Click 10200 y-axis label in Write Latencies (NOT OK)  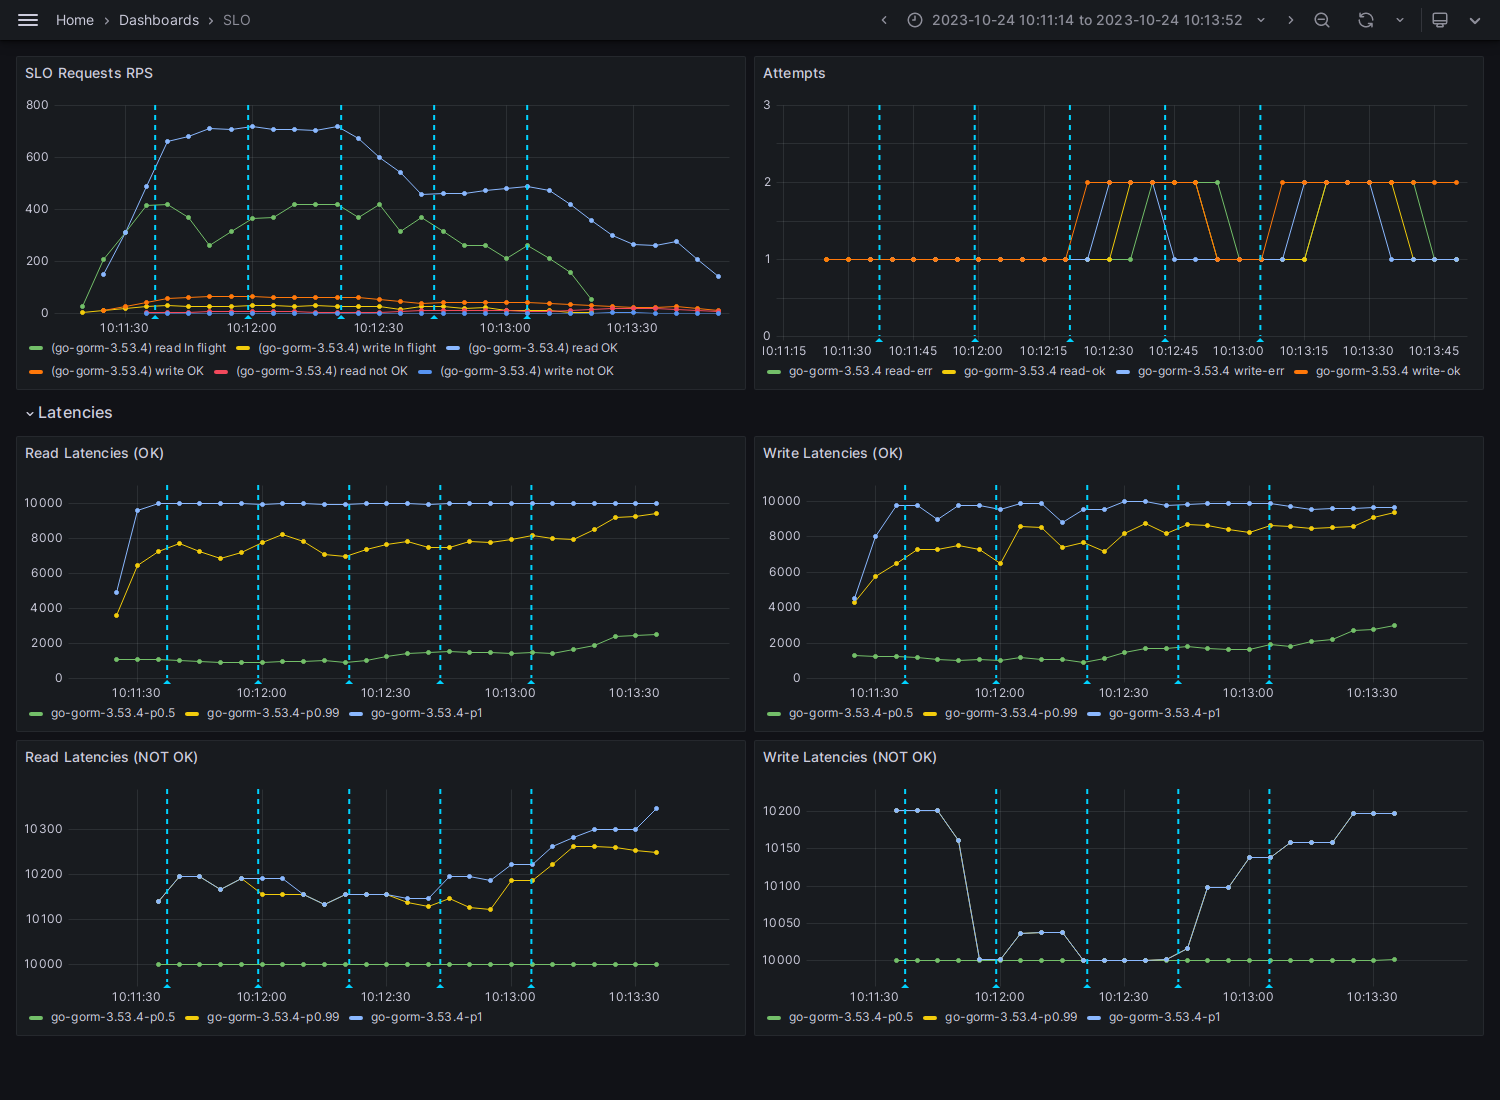pos(782,811)
